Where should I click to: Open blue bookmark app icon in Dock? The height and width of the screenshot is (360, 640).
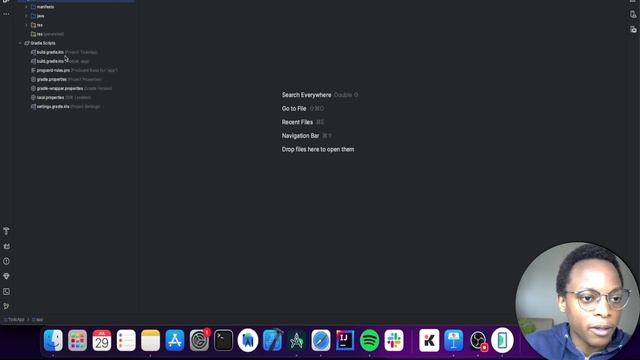[x=248, y=340]
